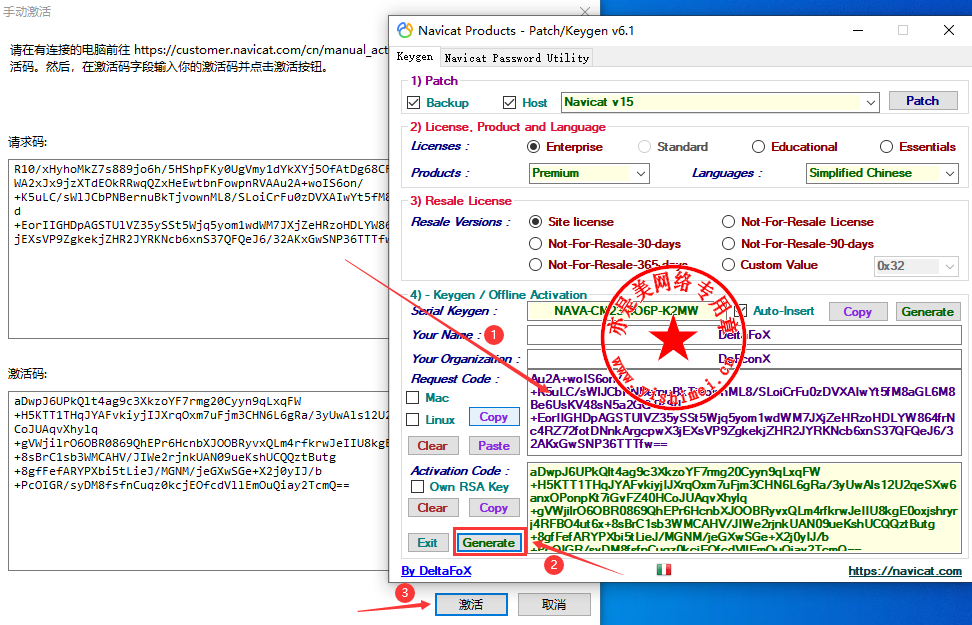This screenshot has width=972, height=625.
Task: Click the Serial Keygen field
Action: click(x=627, y=311)
